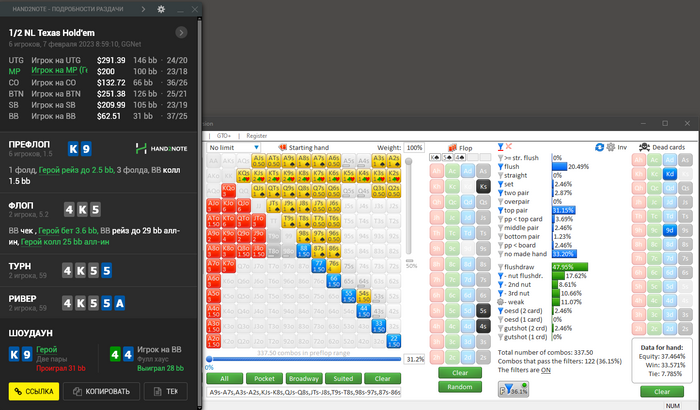
Task: Click the Suited range button
Action: point(343,378)
